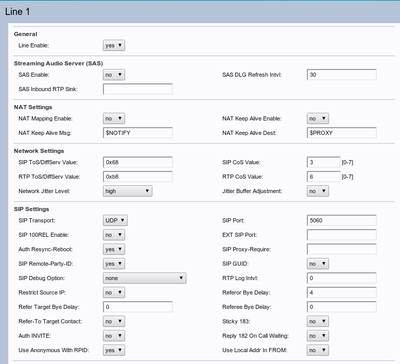Click the EXT SIP Port field
This screenshot has width=400, height=364.
coord(342,235)
